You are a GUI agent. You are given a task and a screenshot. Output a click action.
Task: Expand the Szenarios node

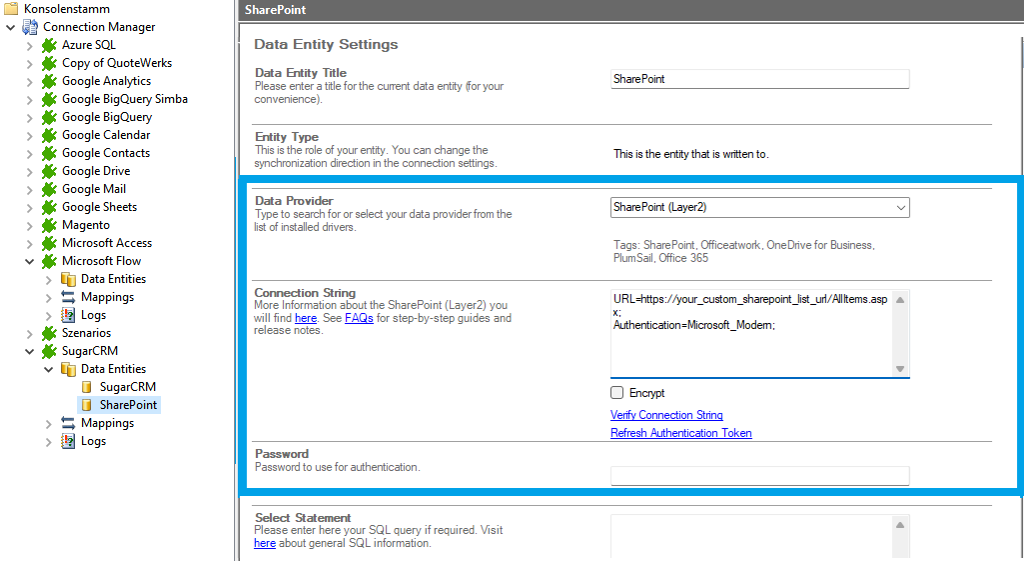(x=29, y=334)
